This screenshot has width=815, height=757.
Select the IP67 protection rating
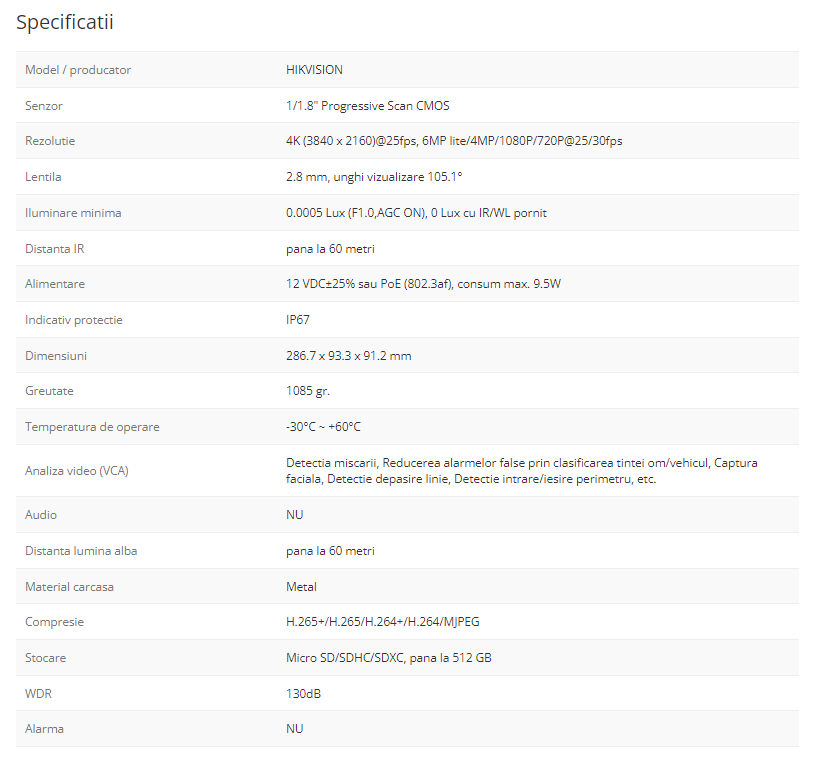coord(299,320)
